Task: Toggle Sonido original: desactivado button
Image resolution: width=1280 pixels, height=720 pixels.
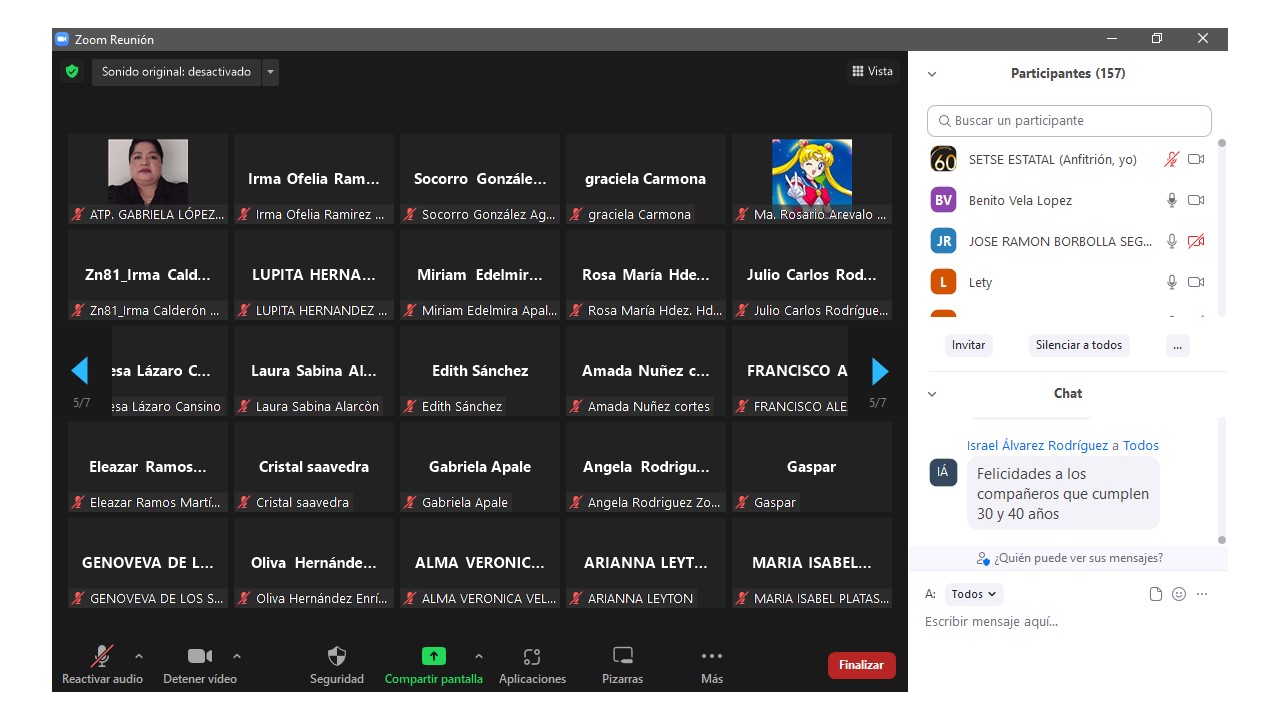Action: click(177, 72)
